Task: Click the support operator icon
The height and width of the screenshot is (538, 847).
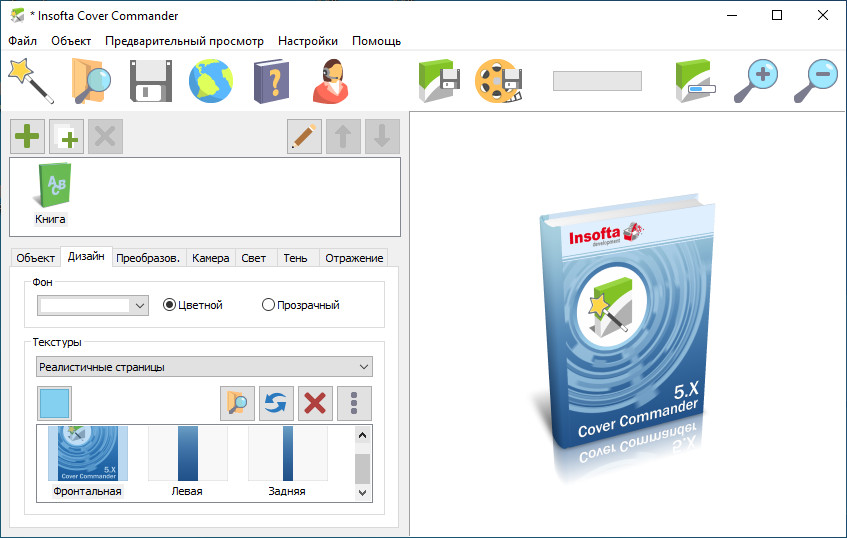Action: click(x=331, y=81)
